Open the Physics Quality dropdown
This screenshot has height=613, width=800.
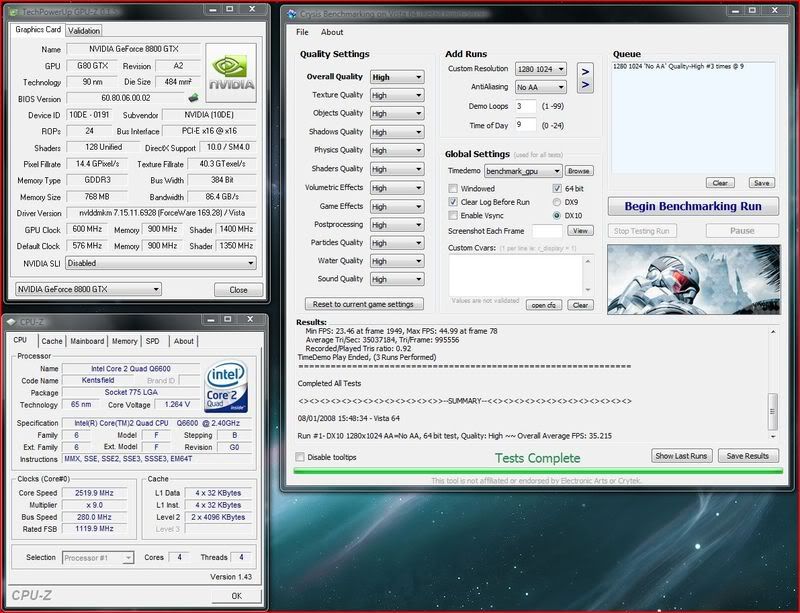397,151
